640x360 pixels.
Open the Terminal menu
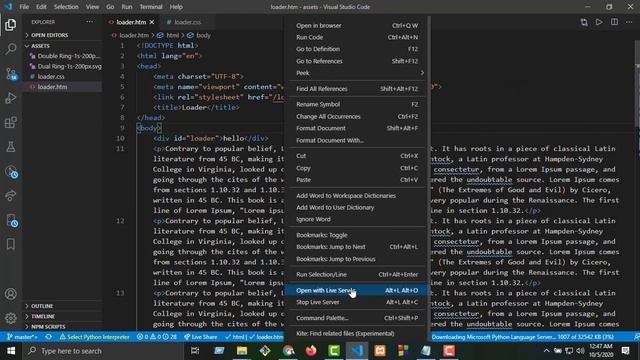[x=151, y=7]
